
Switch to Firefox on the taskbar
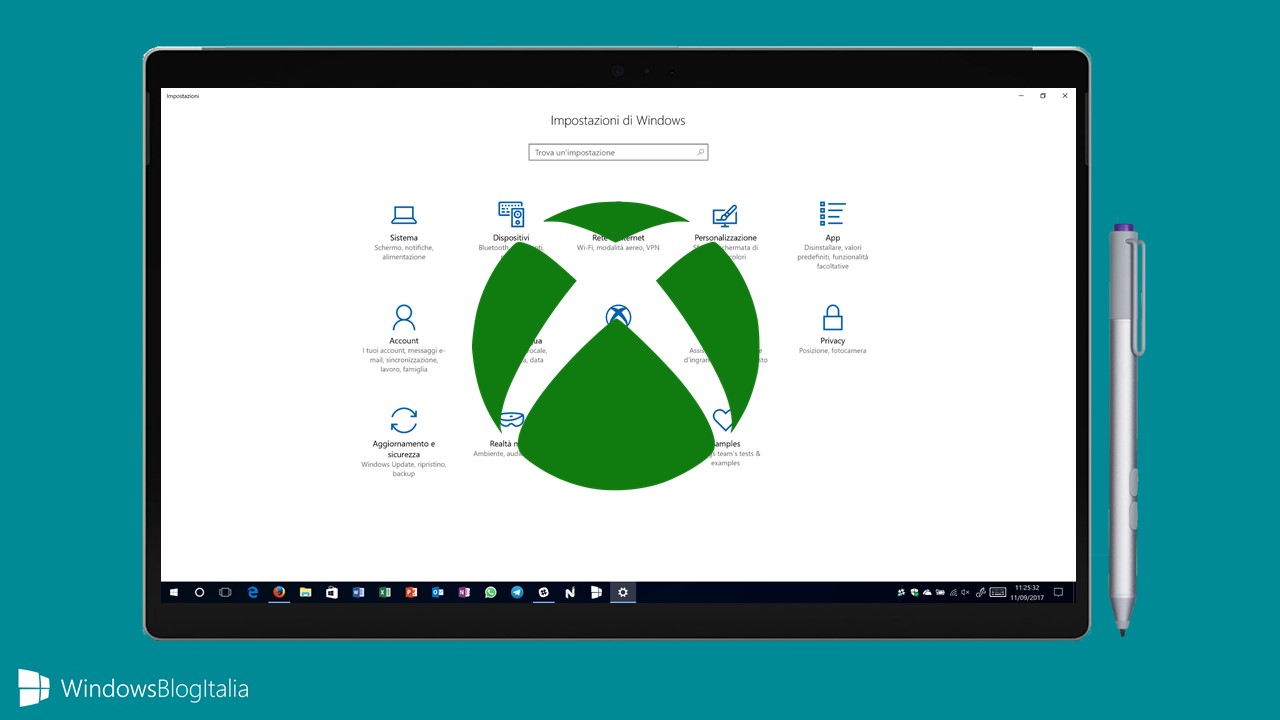[279, 592]
